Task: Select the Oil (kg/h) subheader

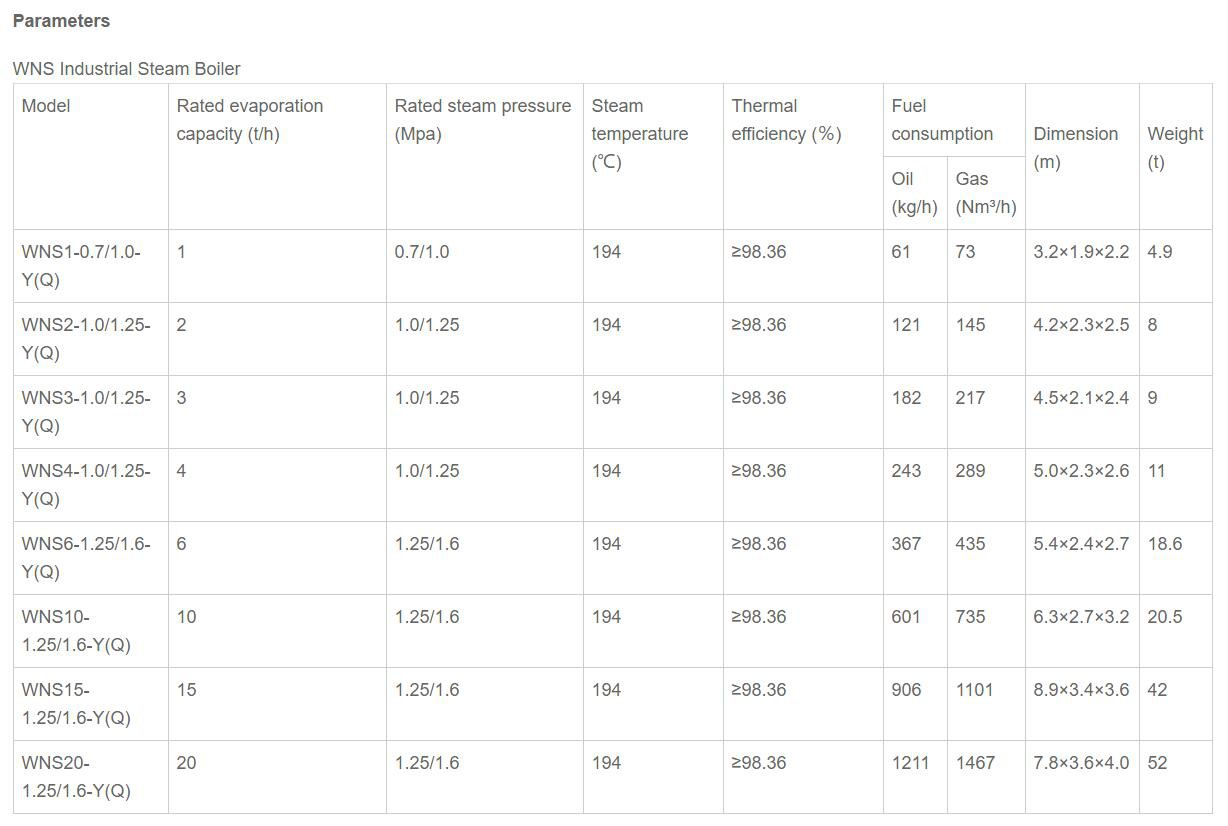Action: click(914, 193)
